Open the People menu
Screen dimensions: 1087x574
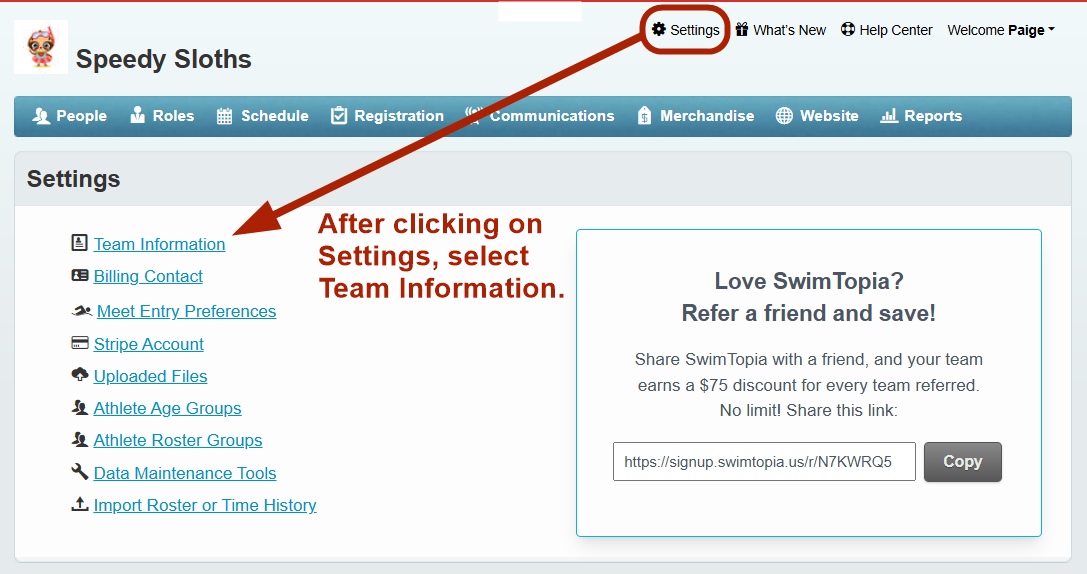[70, 116]
